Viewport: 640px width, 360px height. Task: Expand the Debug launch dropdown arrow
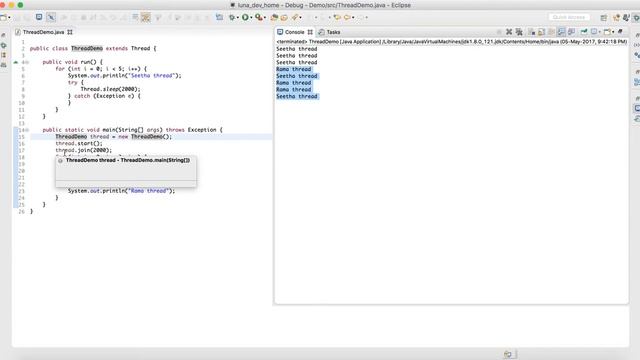pyautogui.click(x=238, y=18)
